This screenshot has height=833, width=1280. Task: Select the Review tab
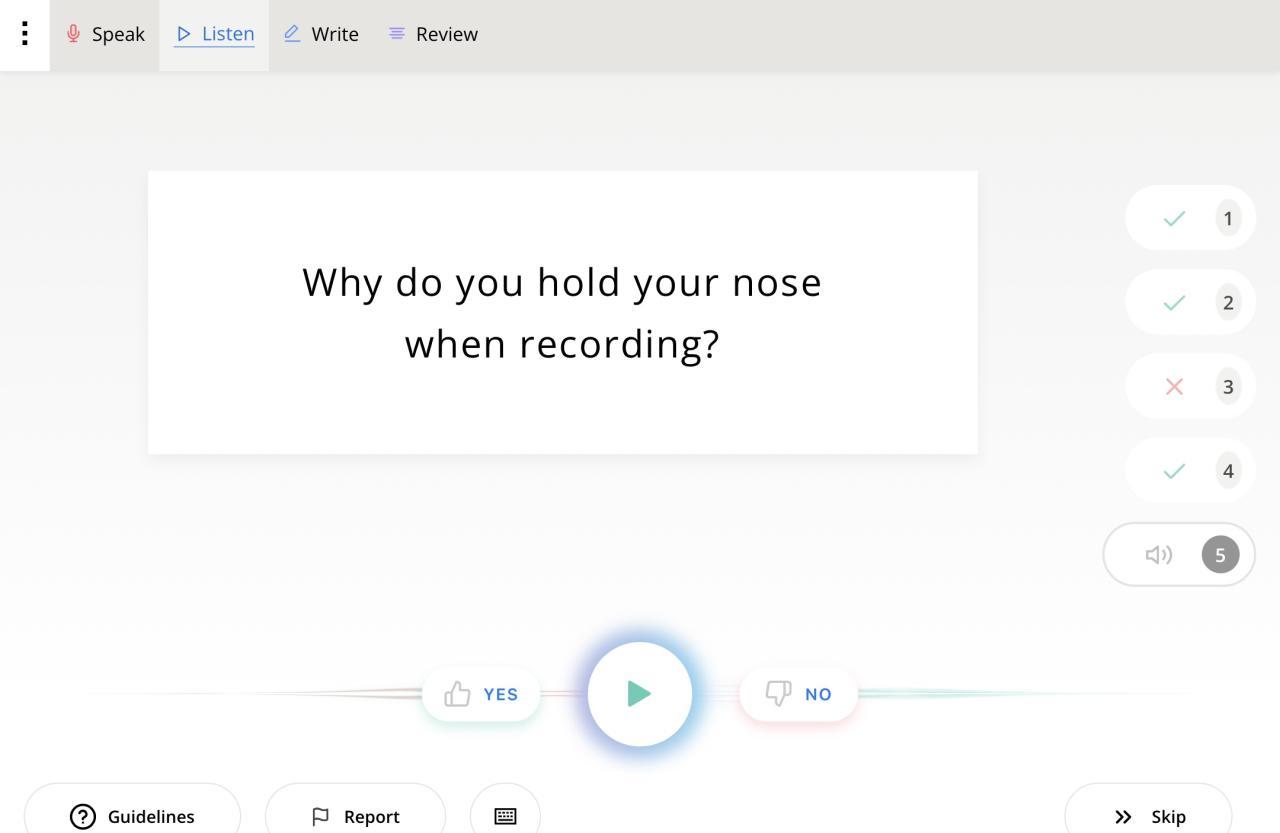pos(433,34)
